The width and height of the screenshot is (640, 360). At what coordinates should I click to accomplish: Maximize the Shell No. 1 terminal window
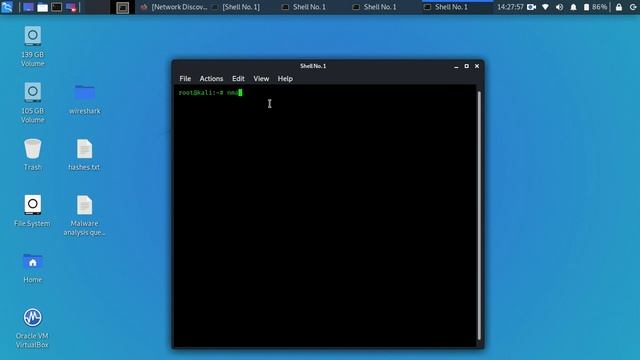coord(467,66)
